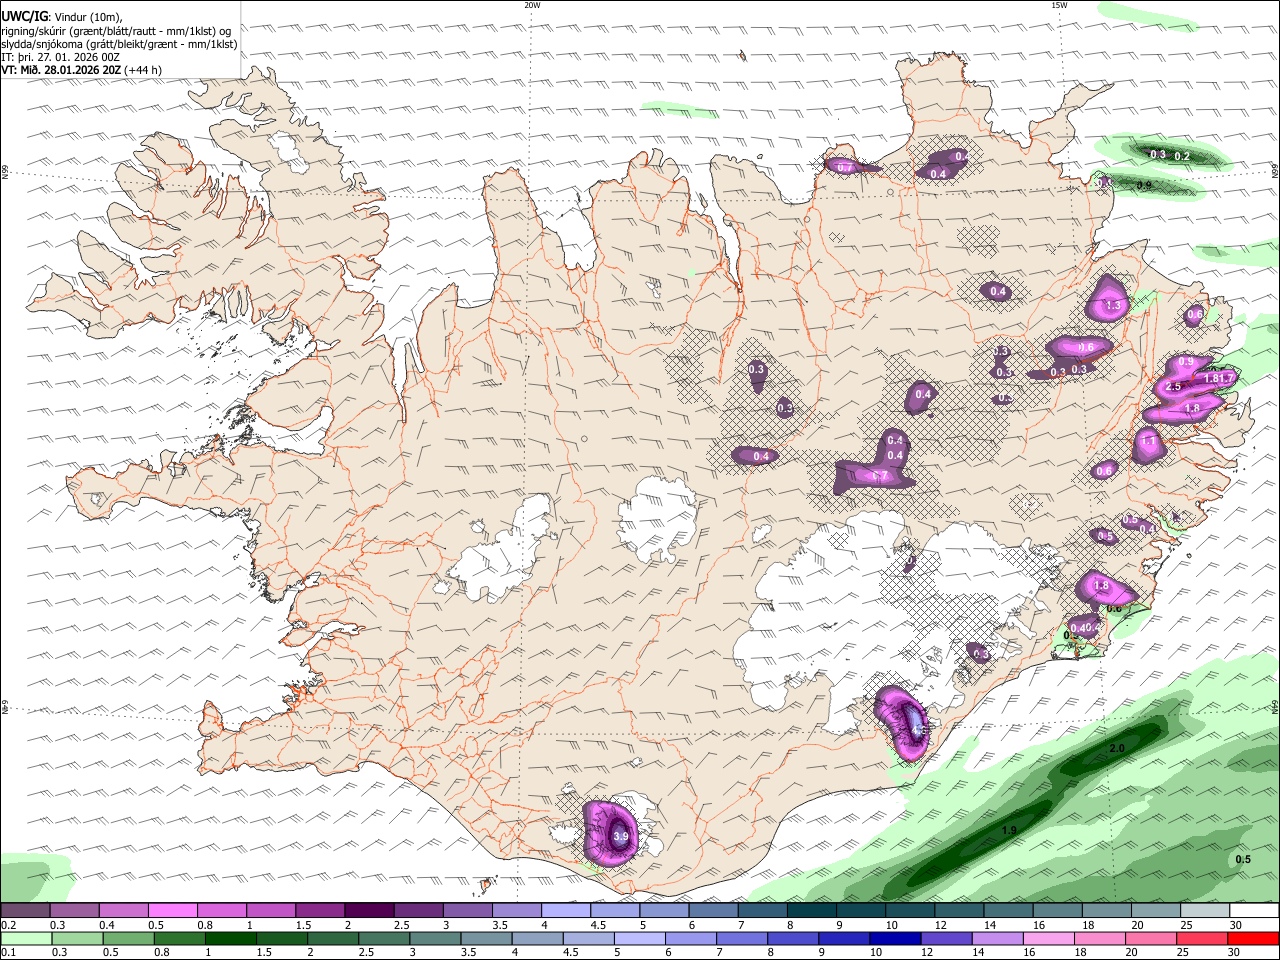Image resolution: width=1280 pixels, height=960 pixels.
Task: Click the 'UWC/IG' bold title text
Action: (x=23, y=15)
